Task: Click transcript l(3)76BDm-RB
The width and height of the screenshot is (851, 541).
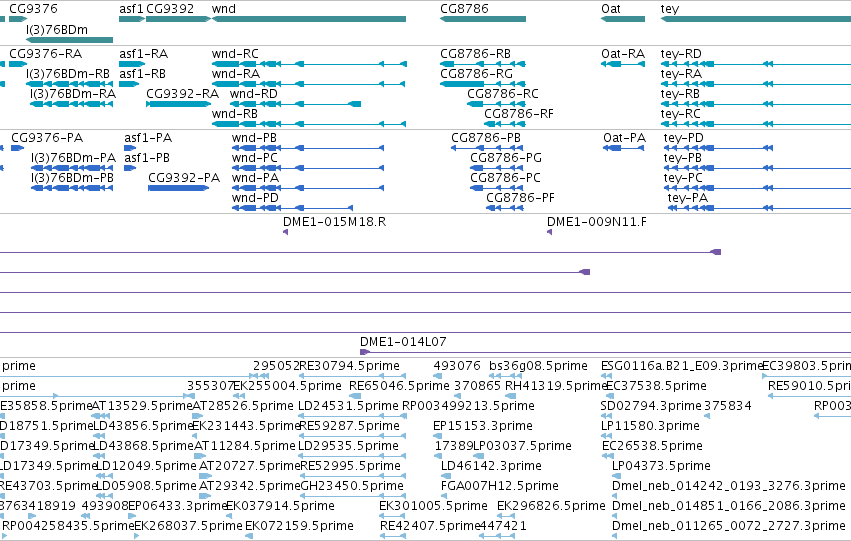Action: click(x=68, y=74)
